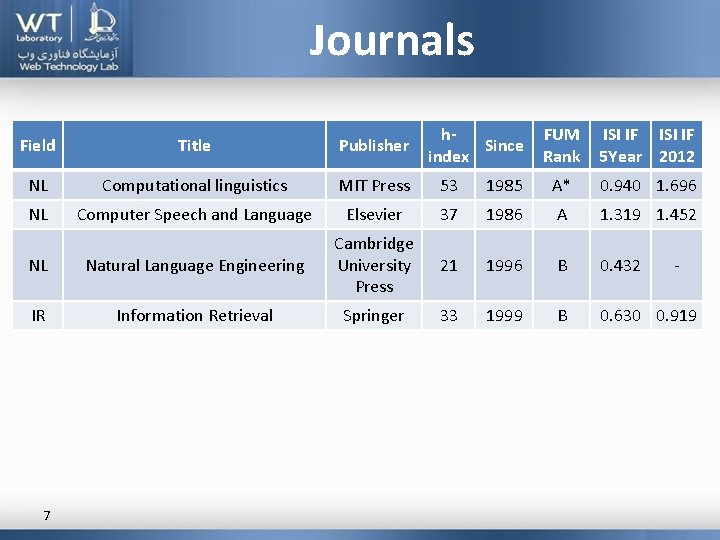The image size is (720, 540).
Task: Click the Title column header
Action: (x=194, y=145)
